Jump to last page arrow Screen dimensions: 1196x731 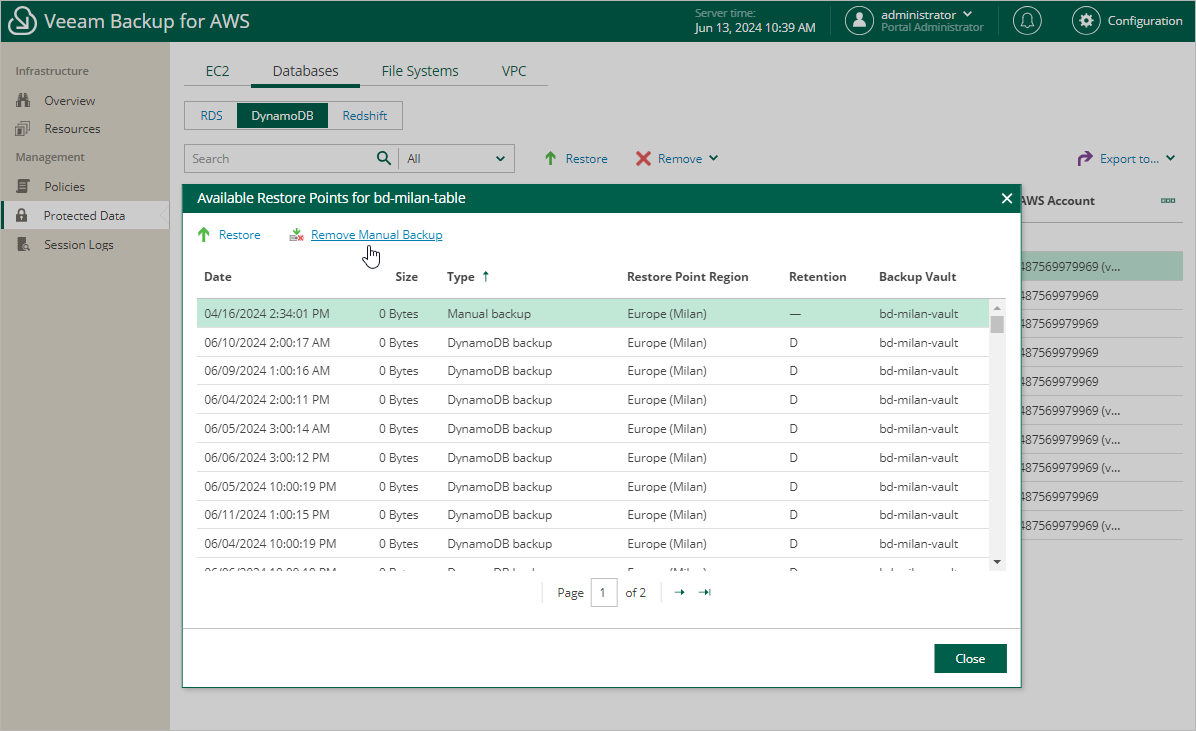pyautogui.click(x=705, y=592)
